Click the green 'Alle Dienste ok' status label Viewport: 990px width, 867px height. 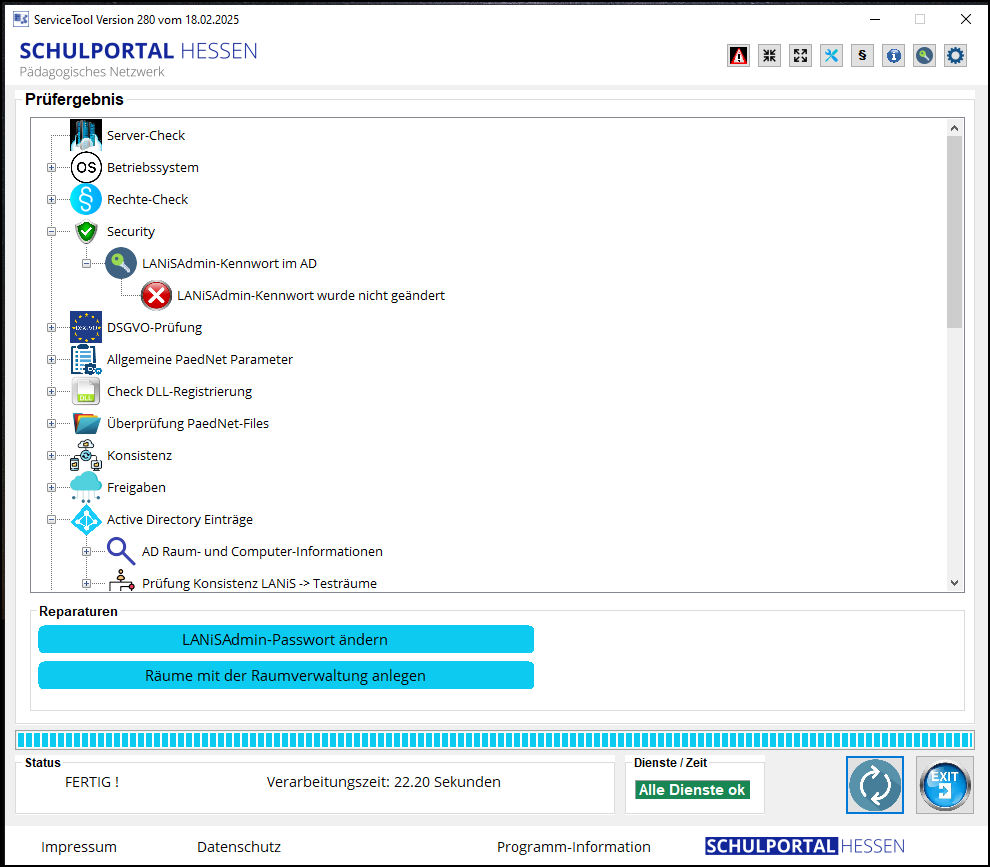[692, 789]
